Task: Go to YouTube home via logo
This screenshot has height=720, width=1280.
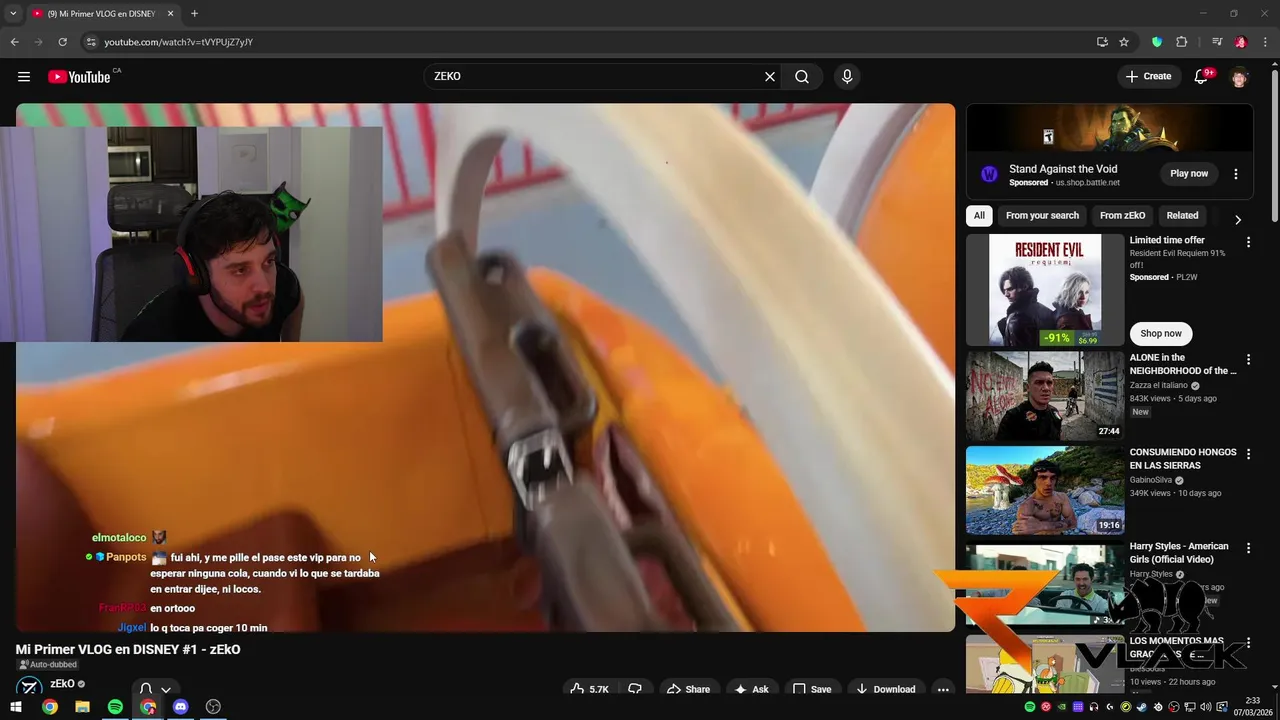Action: click(79, 77)
